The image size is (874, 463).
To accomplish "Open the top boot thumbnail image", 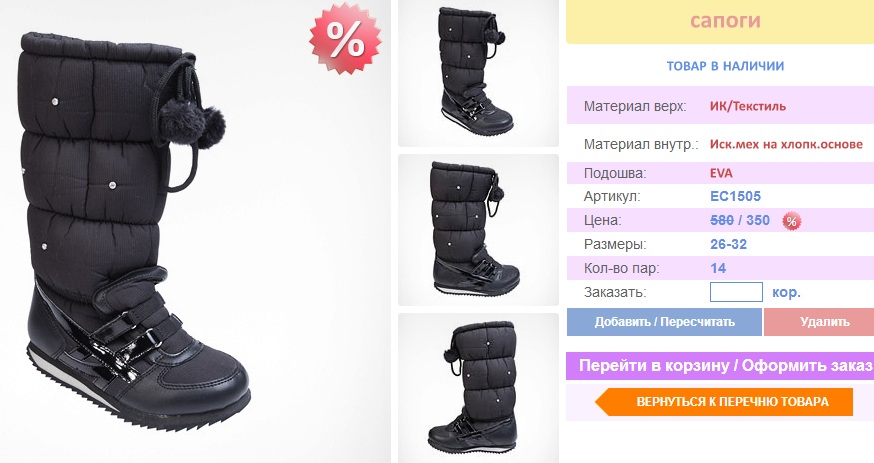I will [x=478, y=73].
